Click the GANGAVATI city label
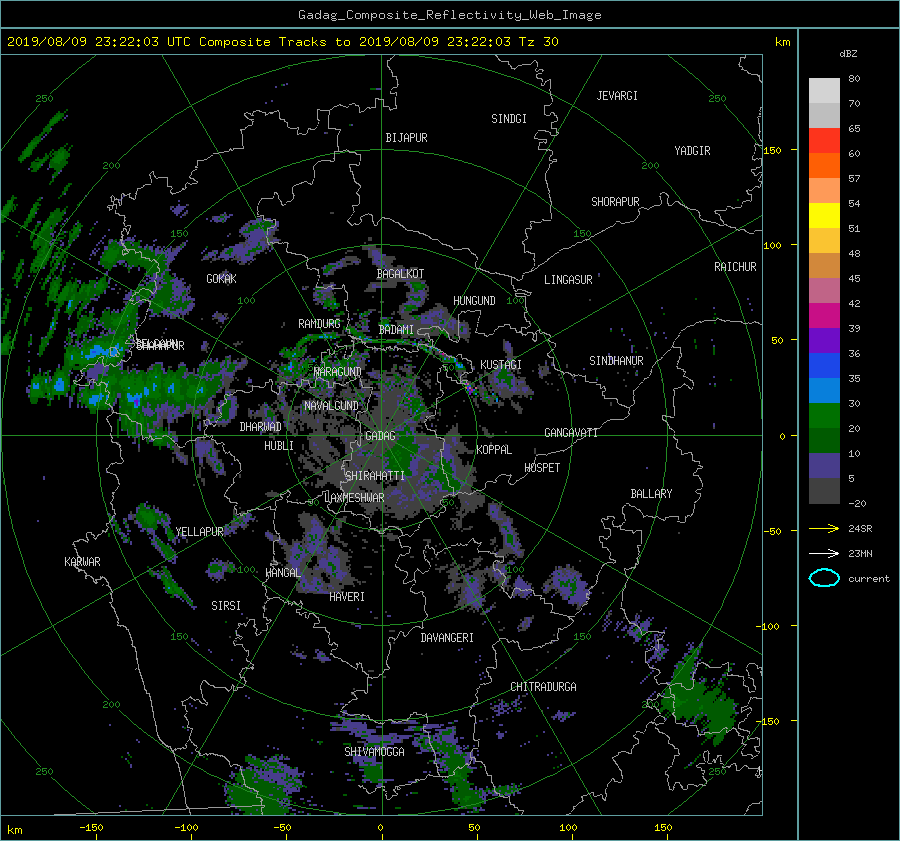This screenshot has height=841, width=900. (571, 433)
